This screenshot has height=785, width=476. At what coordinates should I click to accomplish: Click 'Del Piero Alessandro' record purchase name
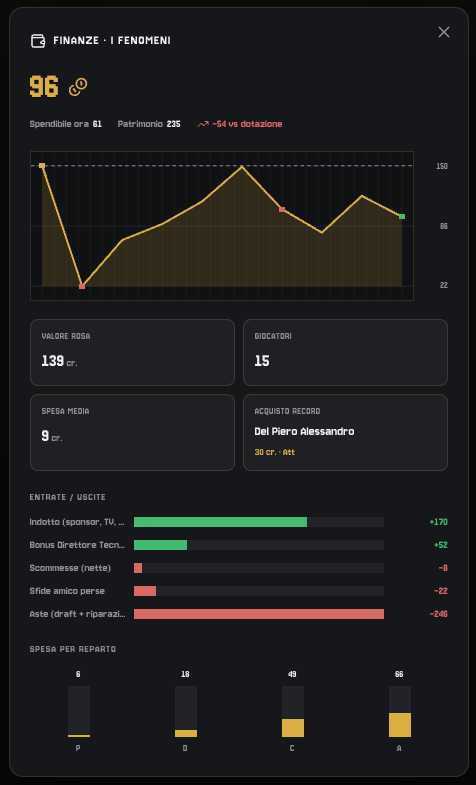(x=304, y=432)
